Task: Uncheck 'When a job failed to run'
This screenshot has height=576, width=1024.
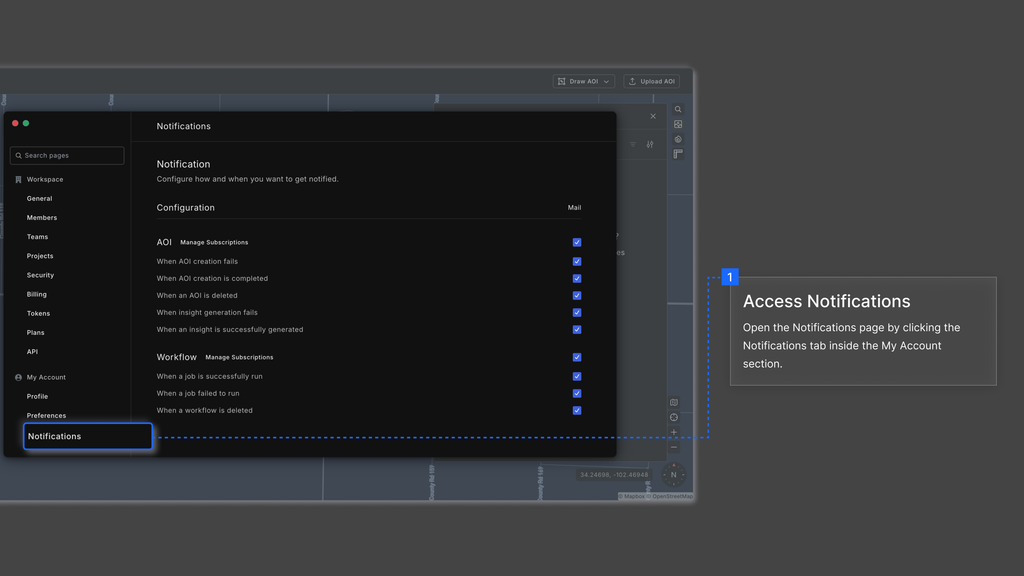Action: click(577, 393)
